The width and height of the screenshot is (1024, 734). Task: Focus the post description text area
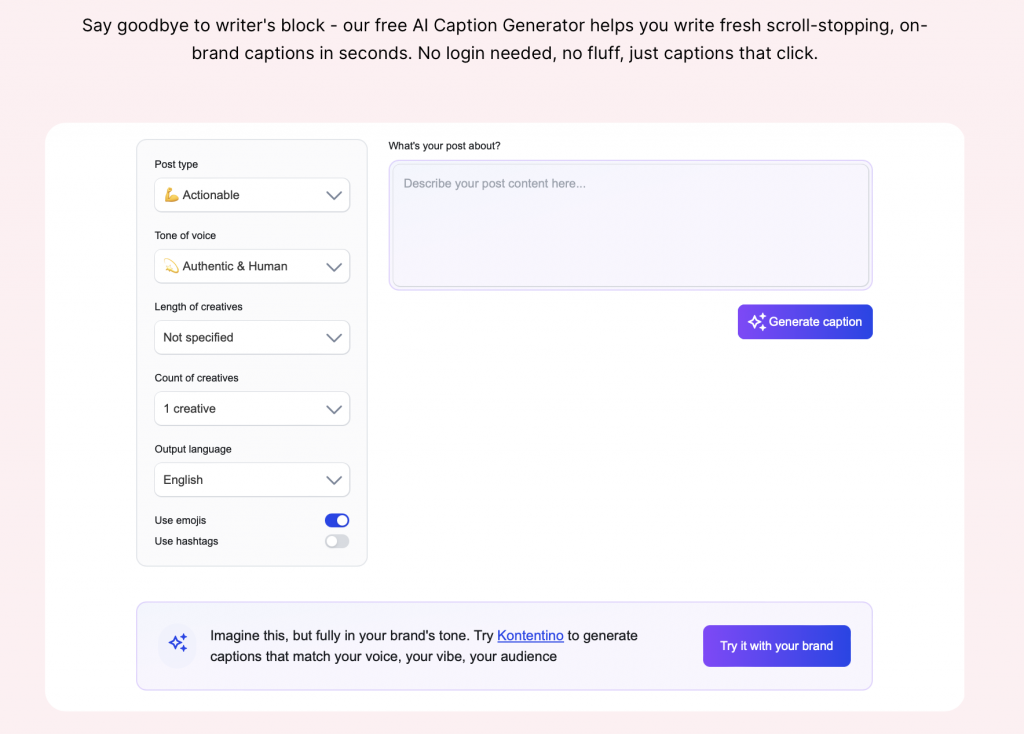pyautogui.click(x=630, y=225)
